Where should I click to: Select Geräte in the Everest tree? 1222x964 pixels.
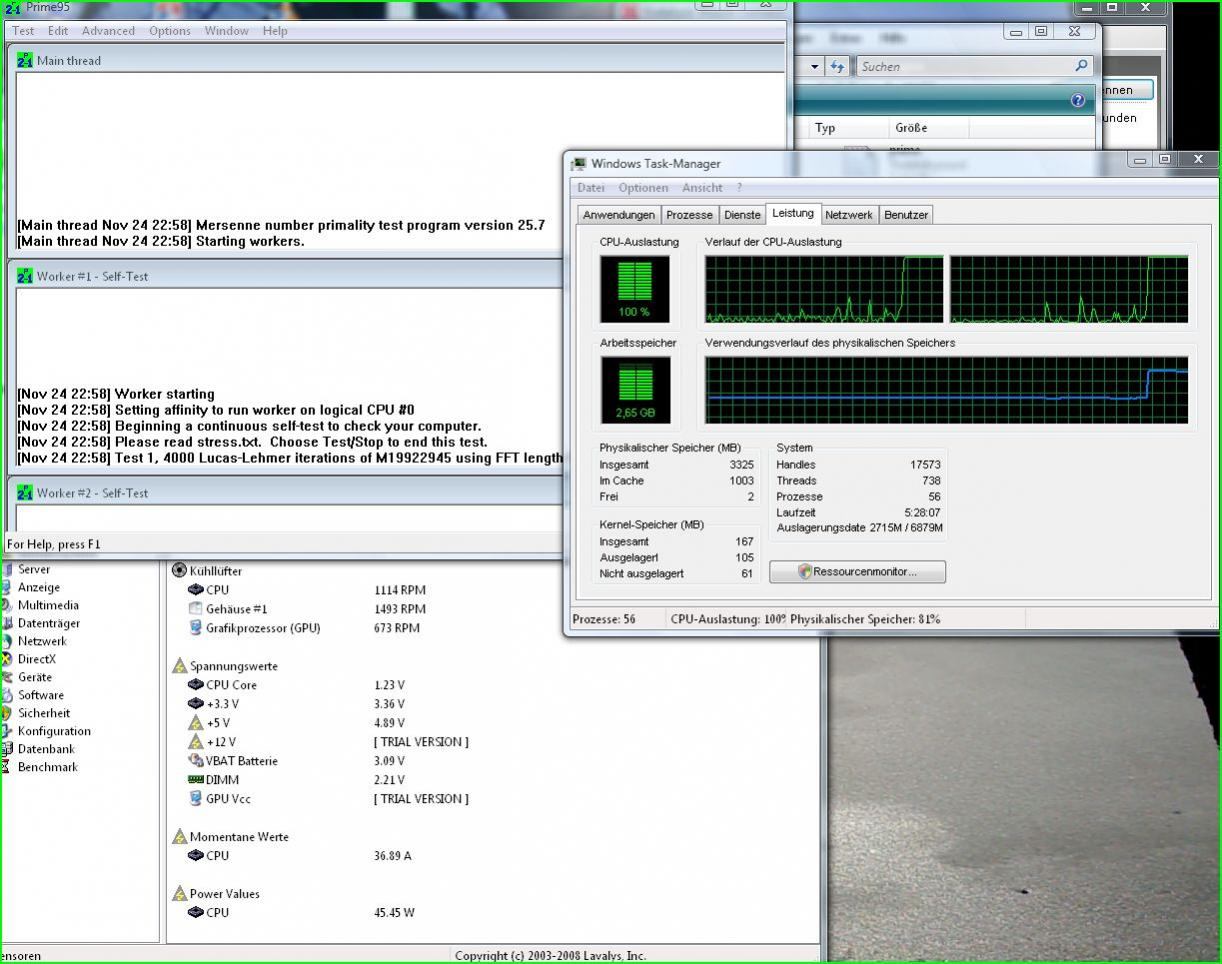35,677
